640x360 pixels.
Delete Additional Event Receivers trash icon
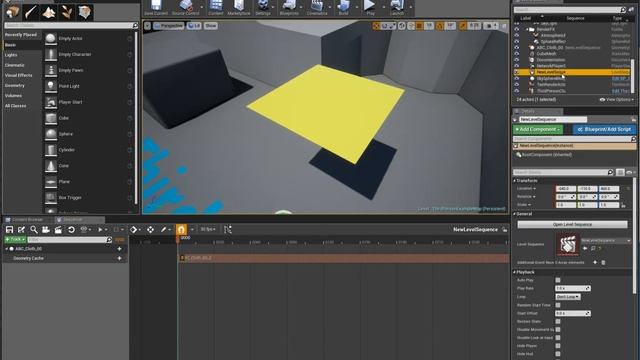coord(603,262)
